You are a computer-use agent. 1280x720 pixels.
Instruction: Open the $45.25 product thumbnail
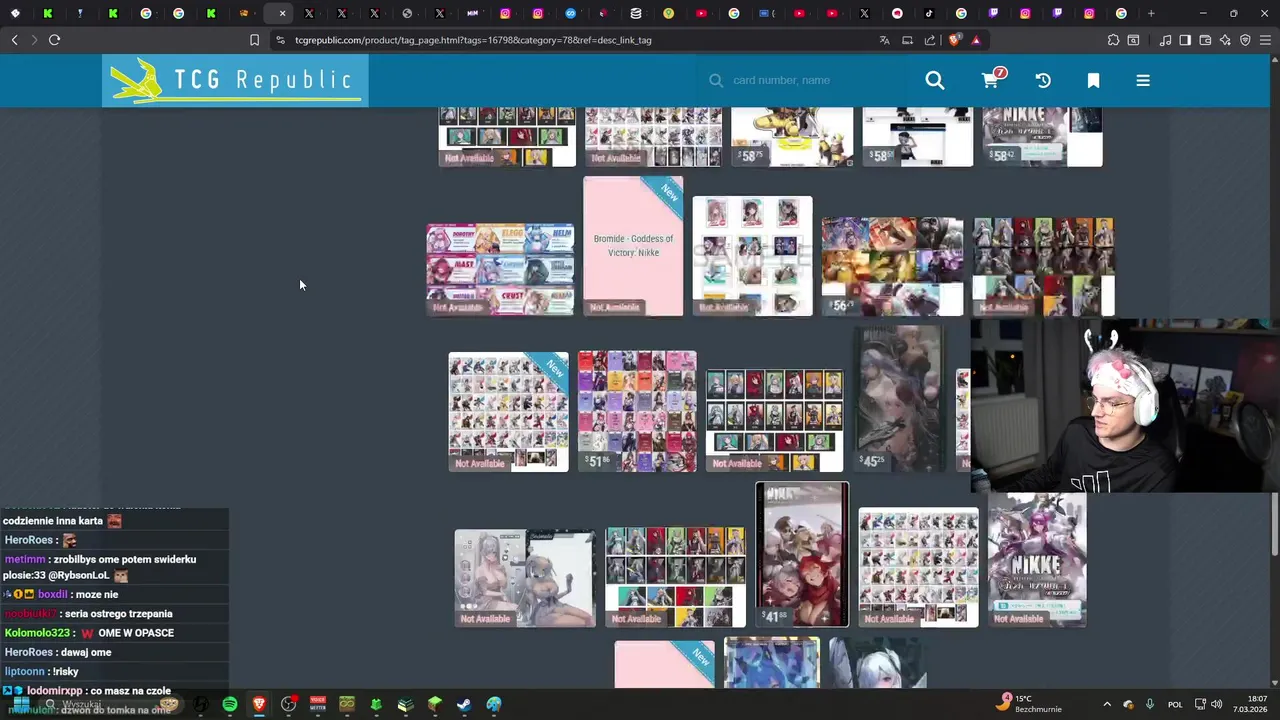pos(900,398)
